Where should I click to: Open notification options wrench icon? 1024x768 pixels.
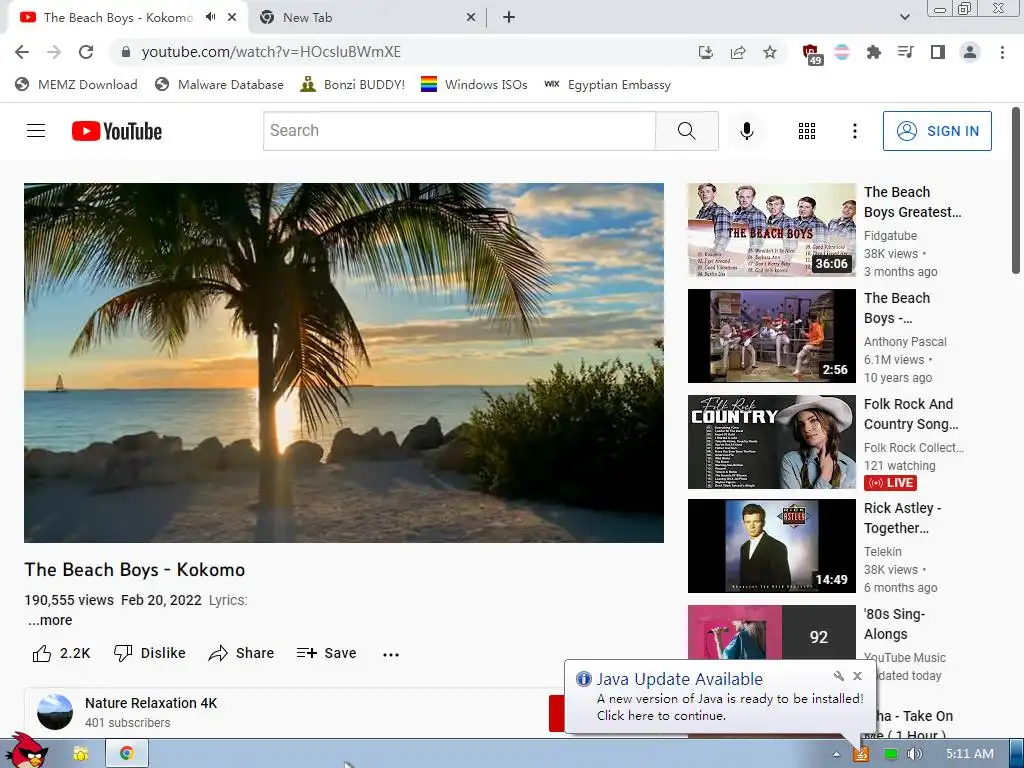tap(839, 676)
